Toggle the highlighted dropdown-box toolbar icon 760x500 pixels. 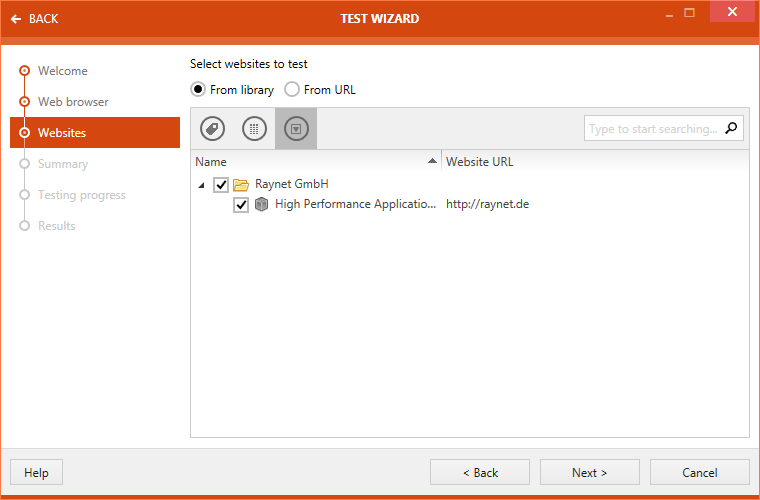pos(296,129)
